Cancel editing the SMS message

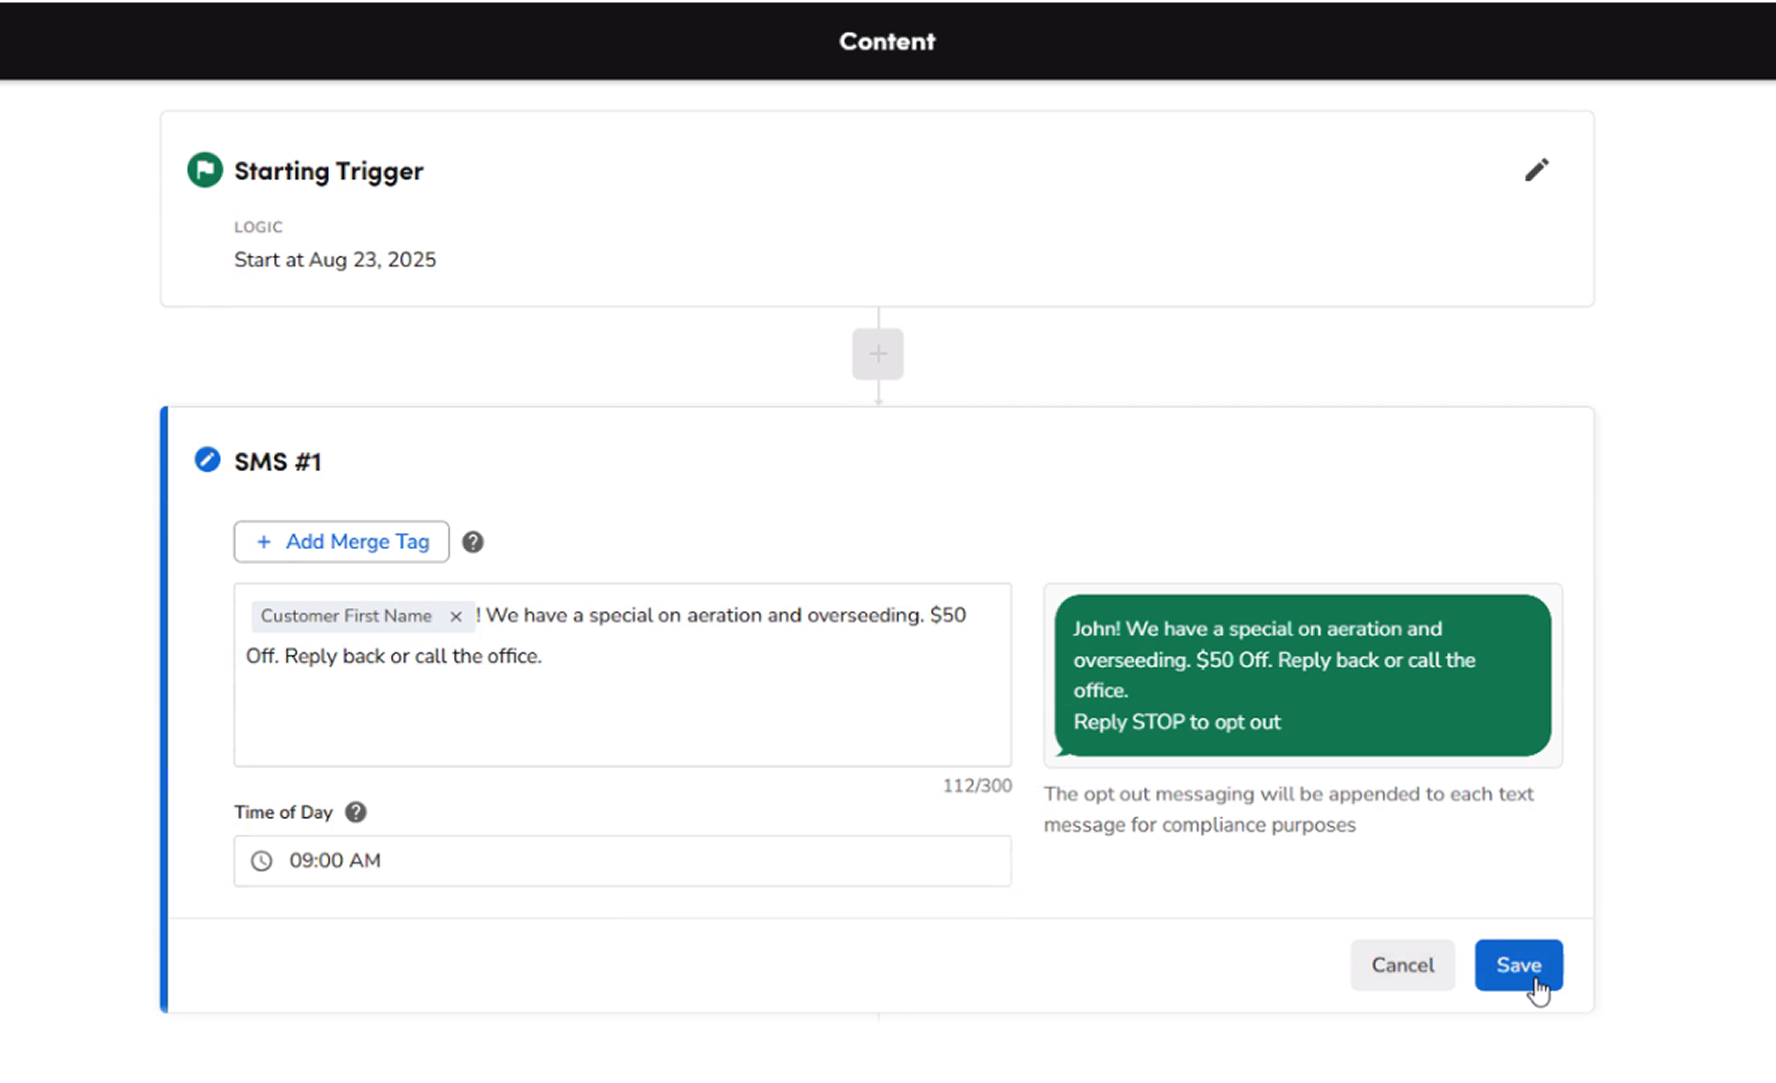1401,965
